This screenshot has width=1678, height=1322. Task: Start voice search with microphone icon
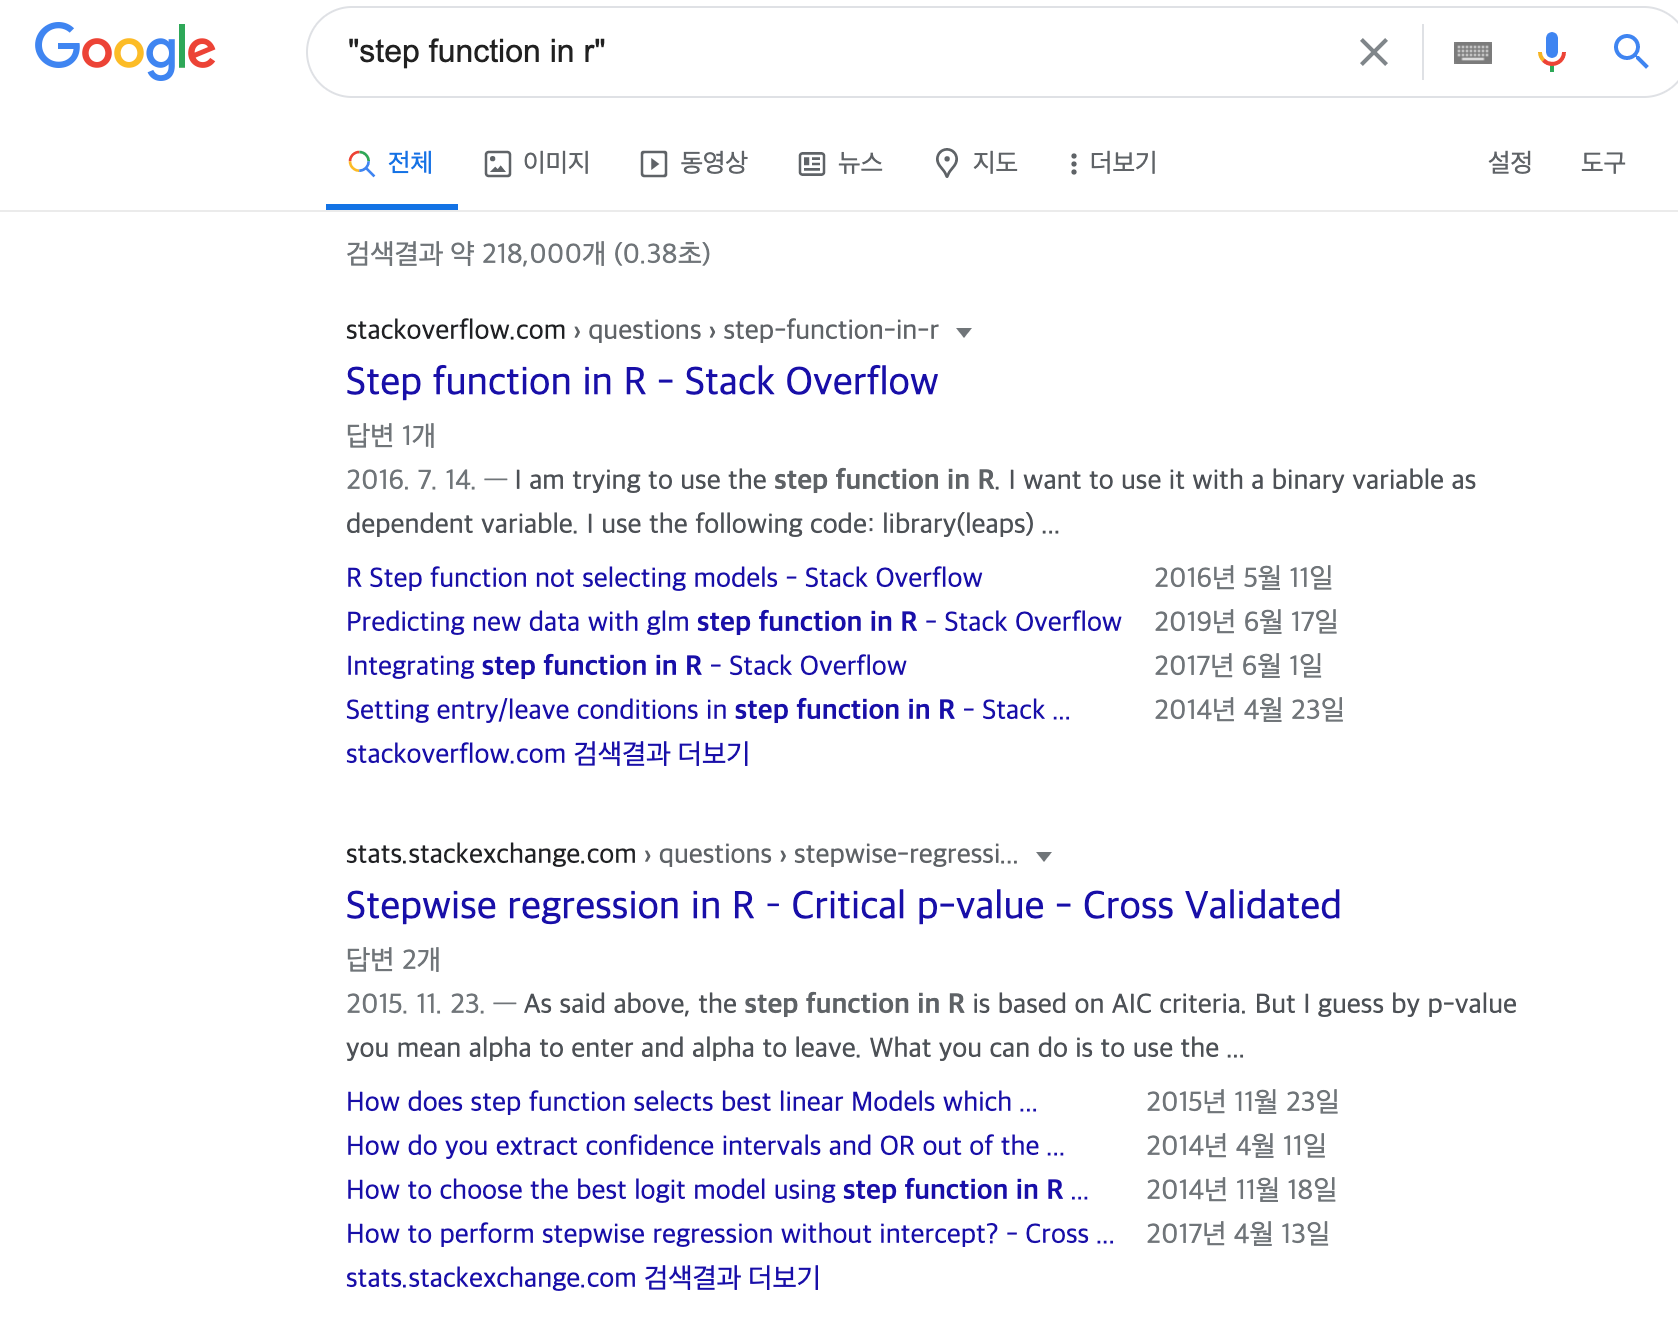(x=1551, y=52)
